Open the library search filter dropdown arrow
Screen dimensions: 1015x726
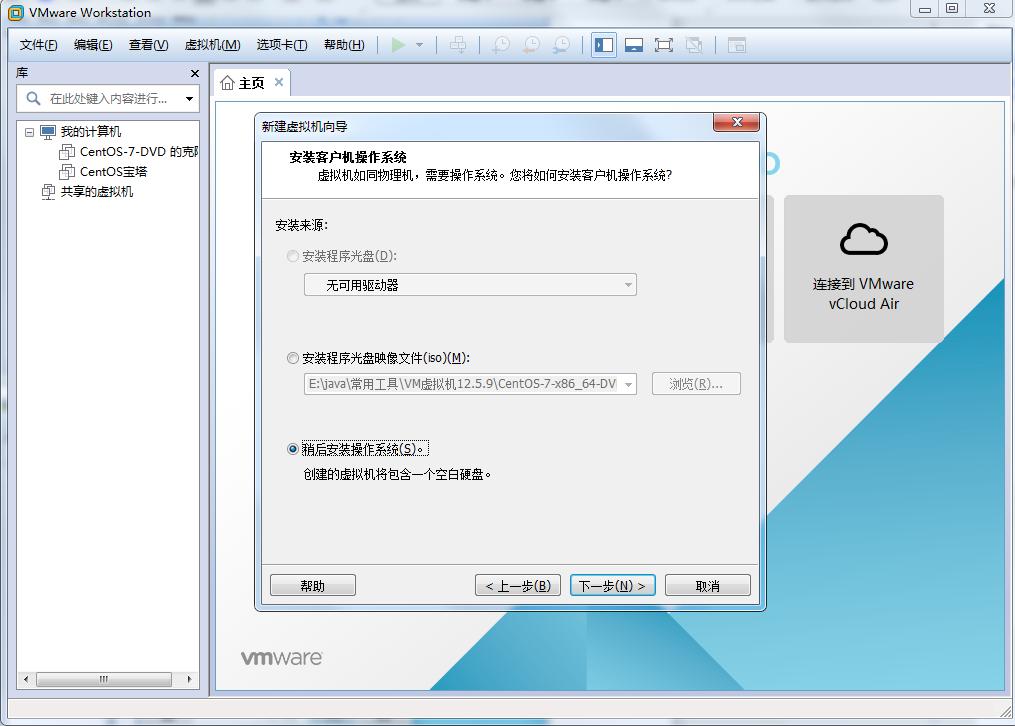(189, 98)
